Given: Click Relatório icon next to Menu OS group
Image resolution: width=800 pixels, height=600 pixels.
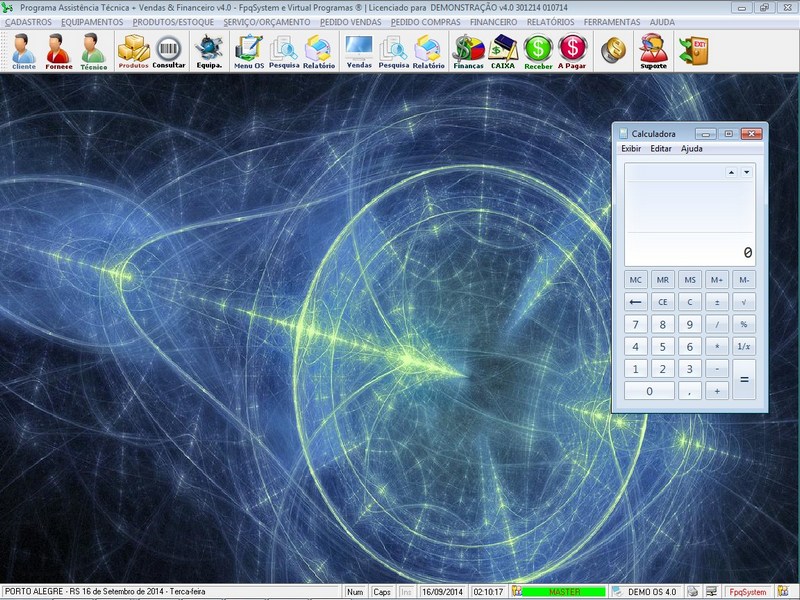Looking at the screenshot, I should tap(319, 51).
